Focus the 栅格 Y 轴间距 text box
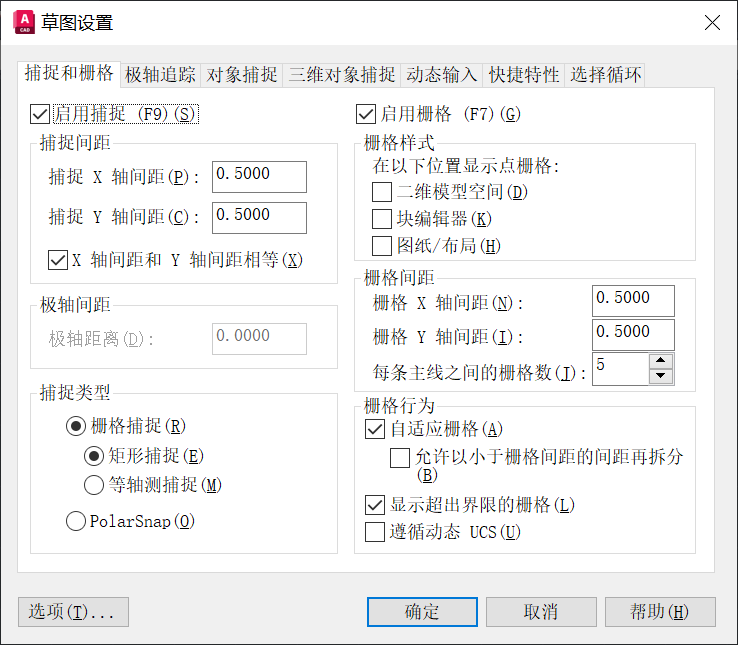This screenshot has width=738, height=645. [632, 334]
